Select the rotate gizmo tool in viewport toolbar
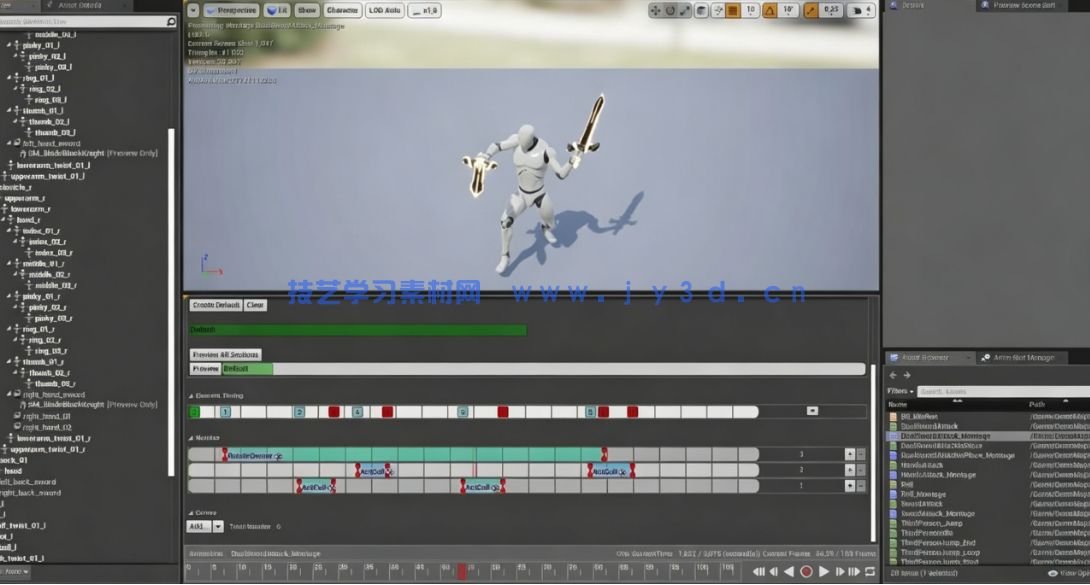The height and width of the screenshot is (585, 1090). point(670,11)
